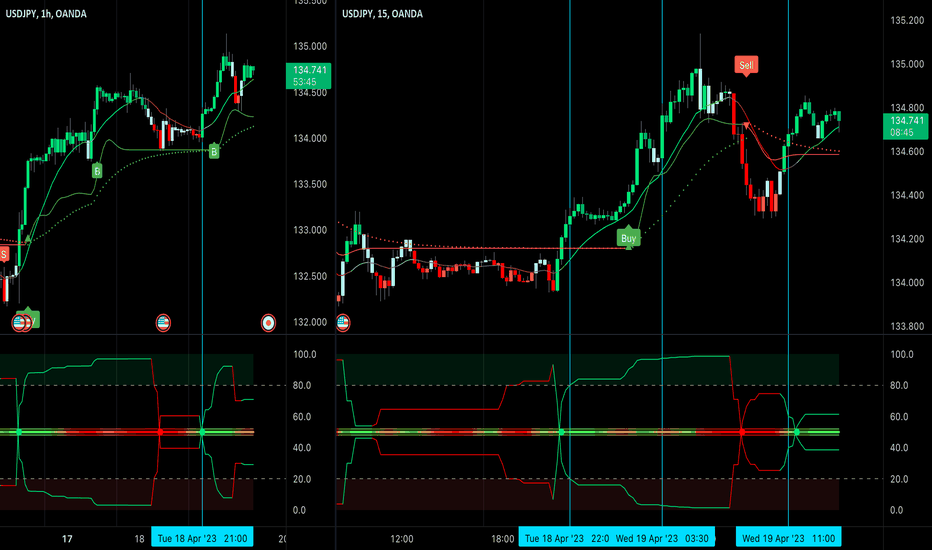
Task: Click the Buy signal label on 15-minute chart
Action: click(x=628, y=238)
